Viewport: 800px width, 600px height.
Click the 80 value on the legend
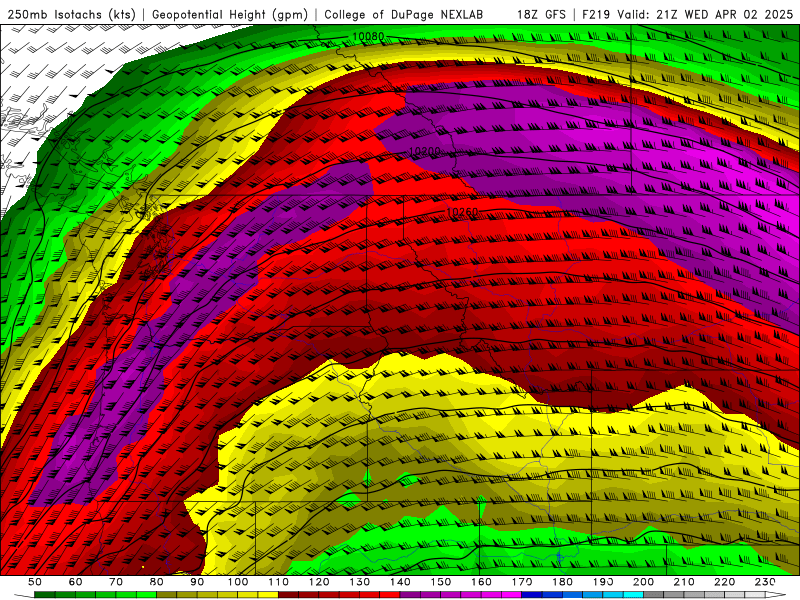click(x=156, y=582)
